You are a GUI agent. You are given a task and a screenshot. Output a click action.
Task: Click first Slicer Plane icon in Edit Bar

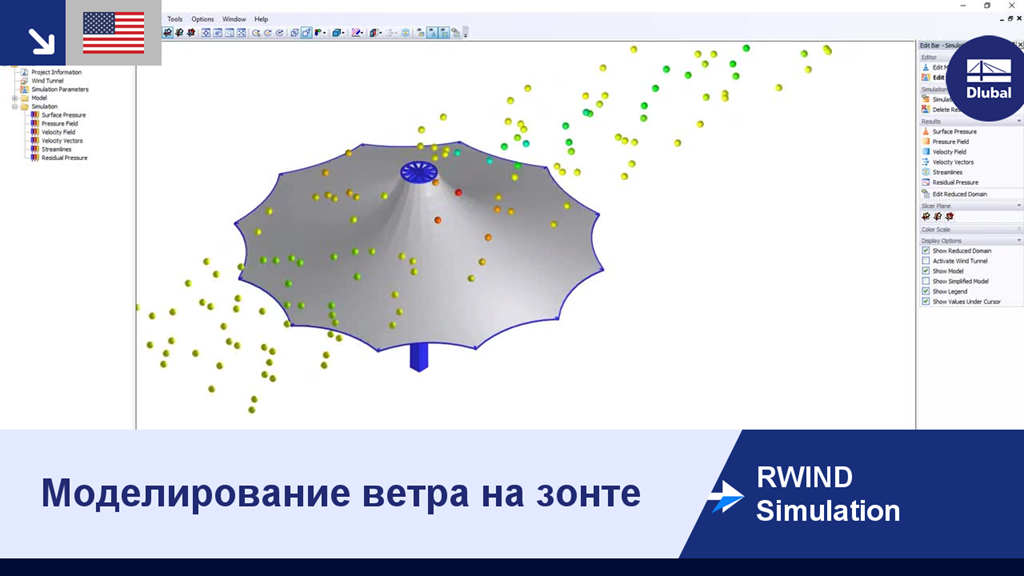coord(926,216)
